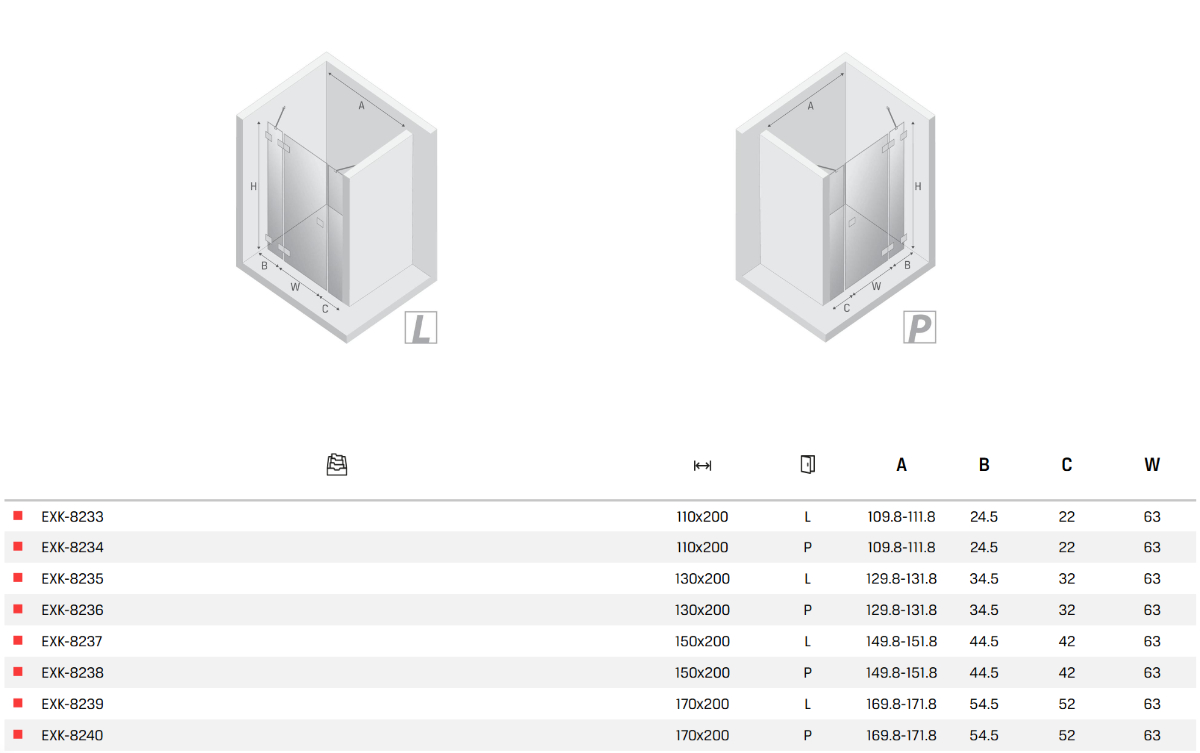Click the EXK-8239 model number

pyautogui.click(x=72, y=704)
